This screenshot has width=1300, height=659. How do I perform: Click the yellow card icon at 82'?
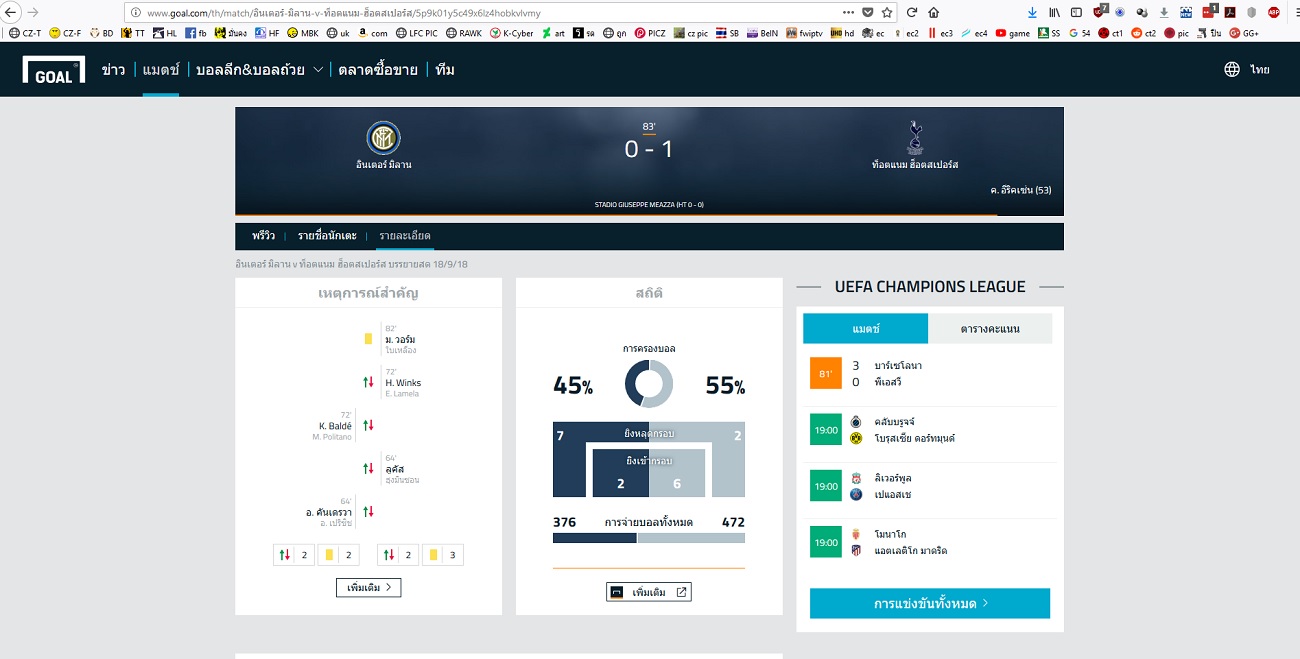coord(368,339)
